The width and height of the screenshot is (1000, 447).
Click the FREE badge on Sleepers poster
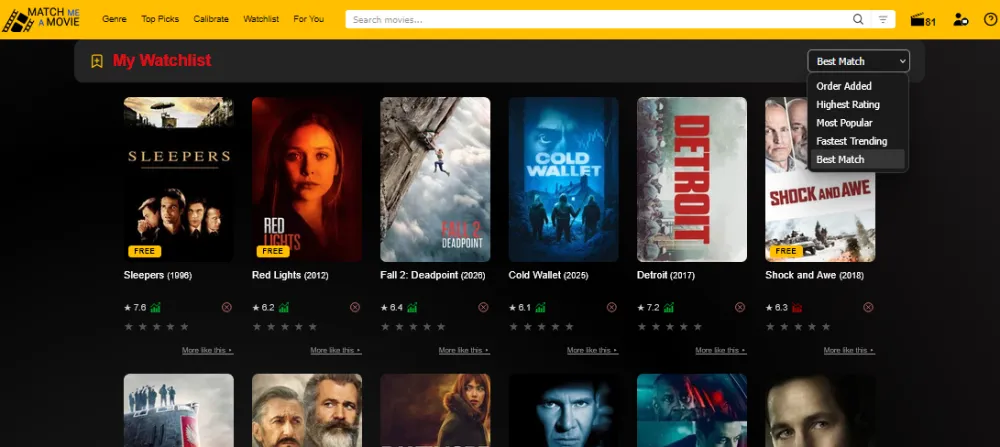145,251
